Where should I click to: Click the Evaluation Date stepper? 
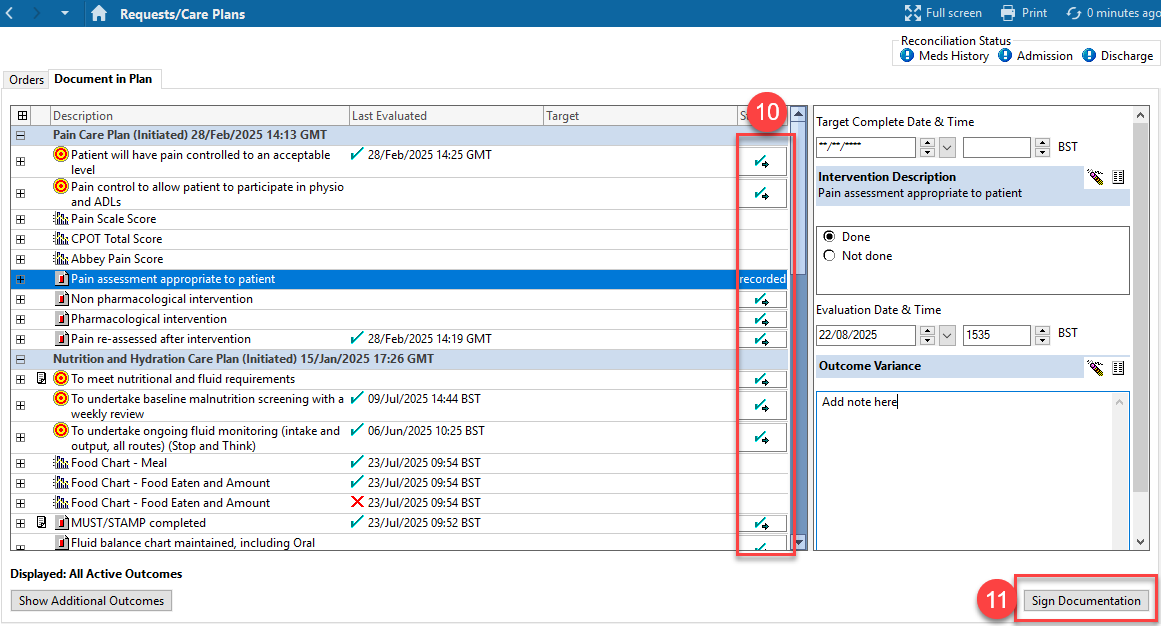coord(927,336)
